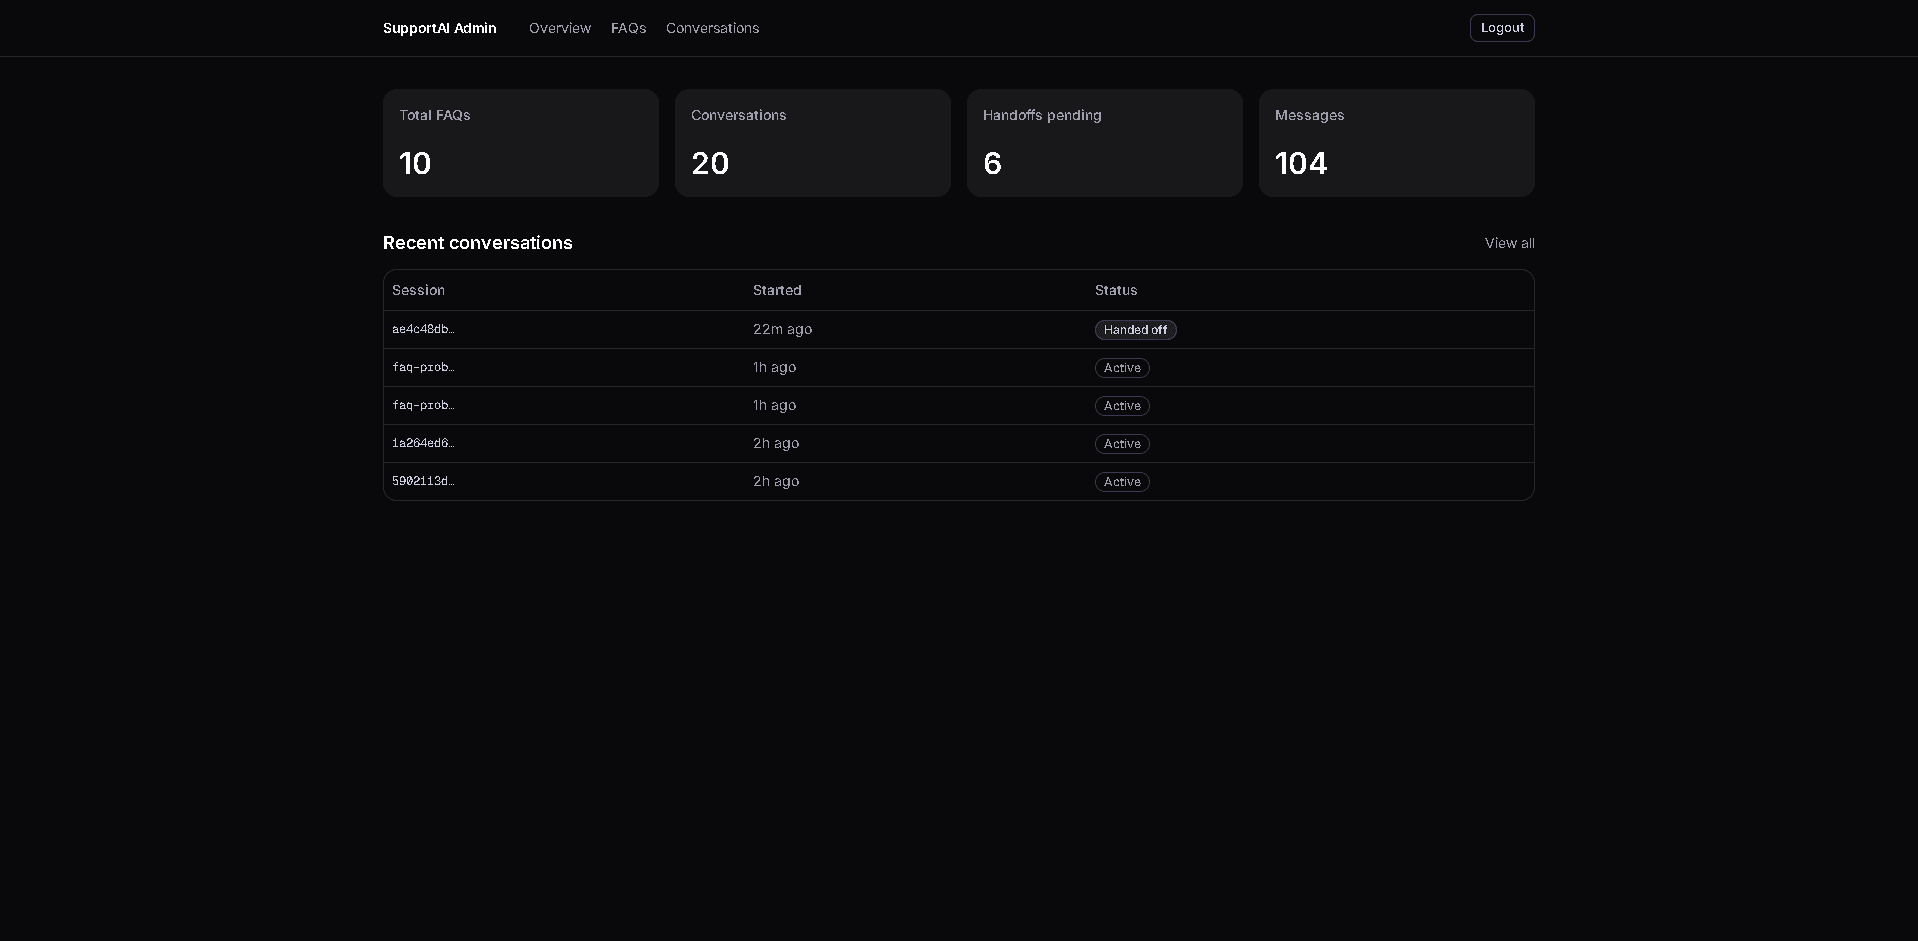The image size is (1918, 941).
Task: Click 2h ago in 1a264ed6… row
Action: (x=776, y=443)
